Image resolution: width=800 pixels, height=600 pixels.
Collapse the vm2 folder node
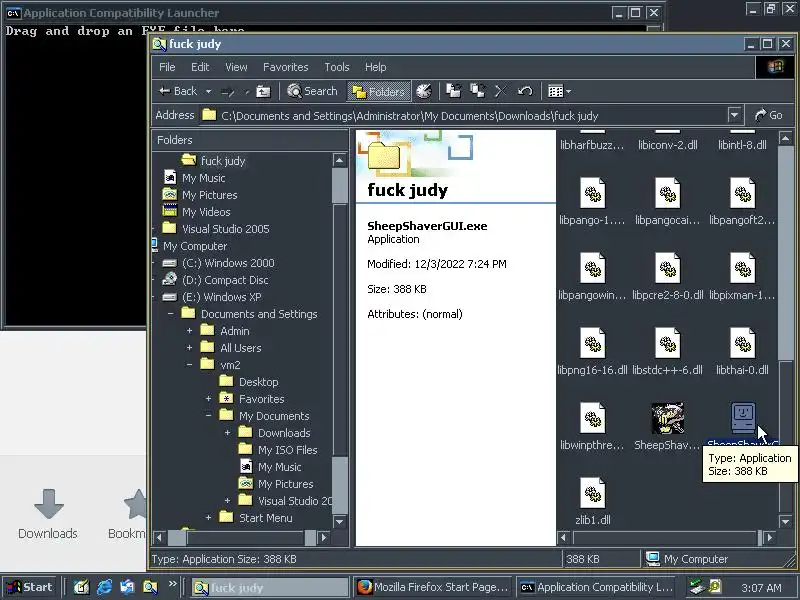tap(189, 365)
